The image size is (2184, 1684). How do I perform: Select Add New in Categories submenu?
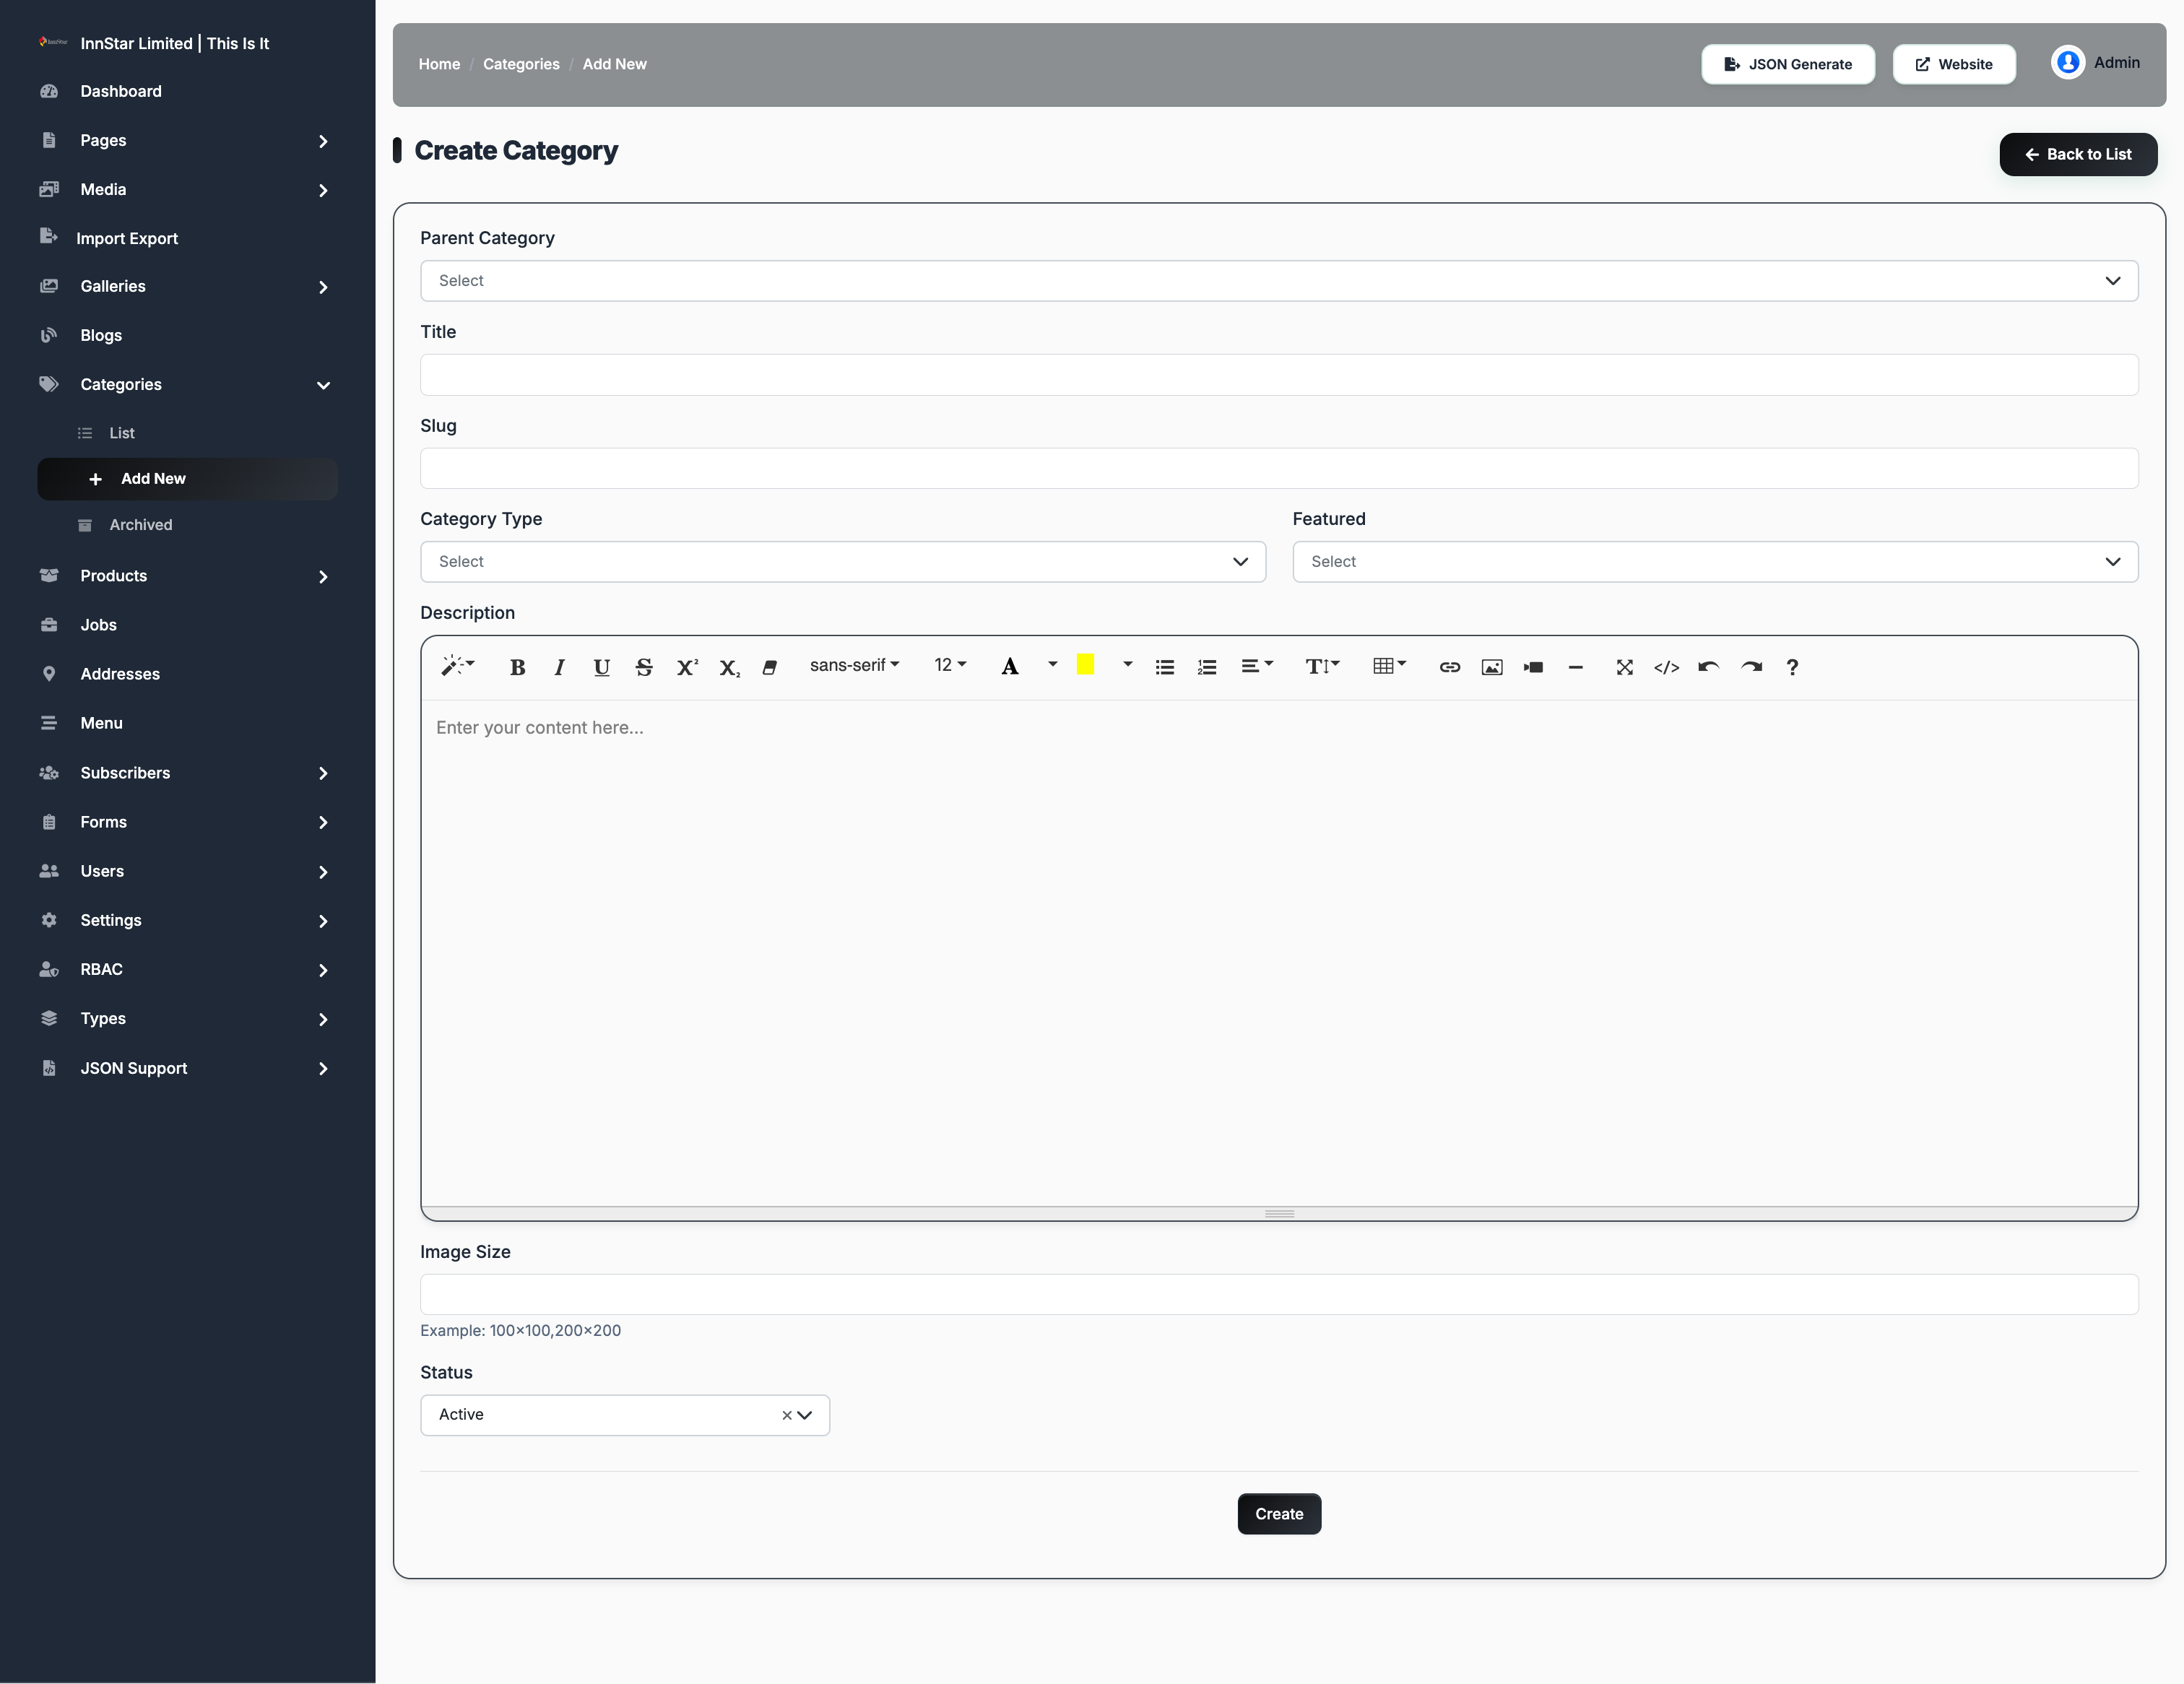187,479
